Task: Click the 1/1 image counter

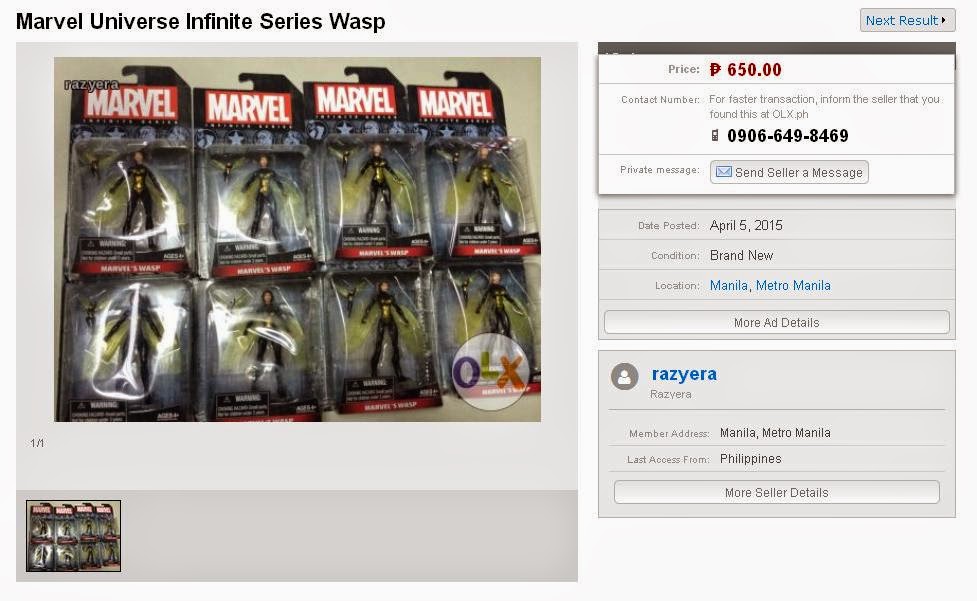Action: (37, 443)
